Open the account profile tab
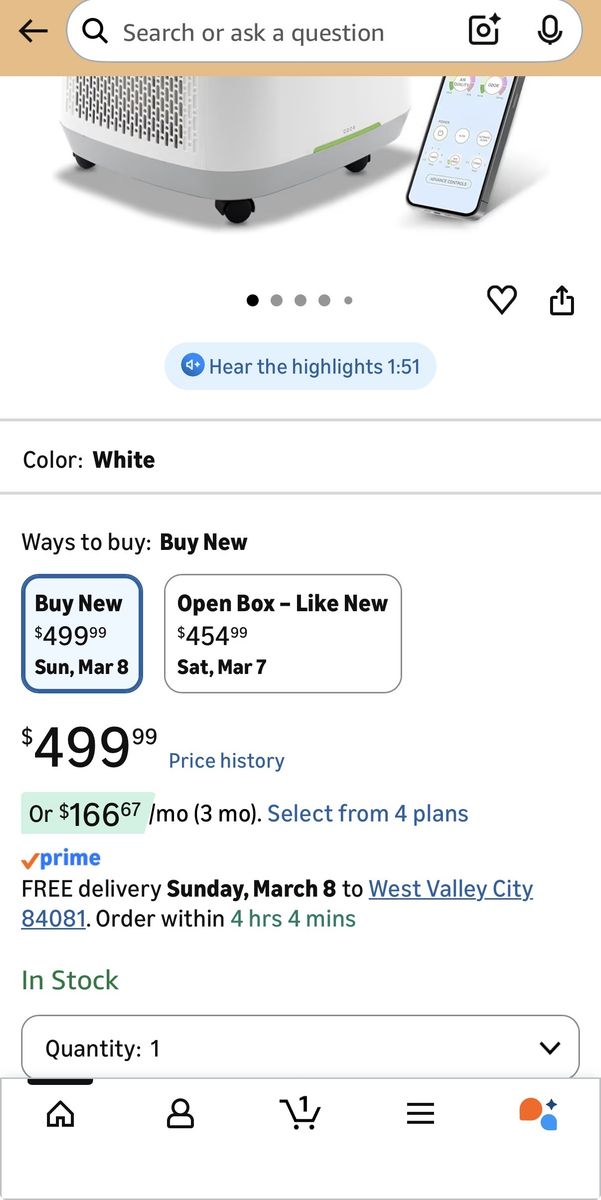This screenshot has height=1200, width=601. [x=180, y=1113]
